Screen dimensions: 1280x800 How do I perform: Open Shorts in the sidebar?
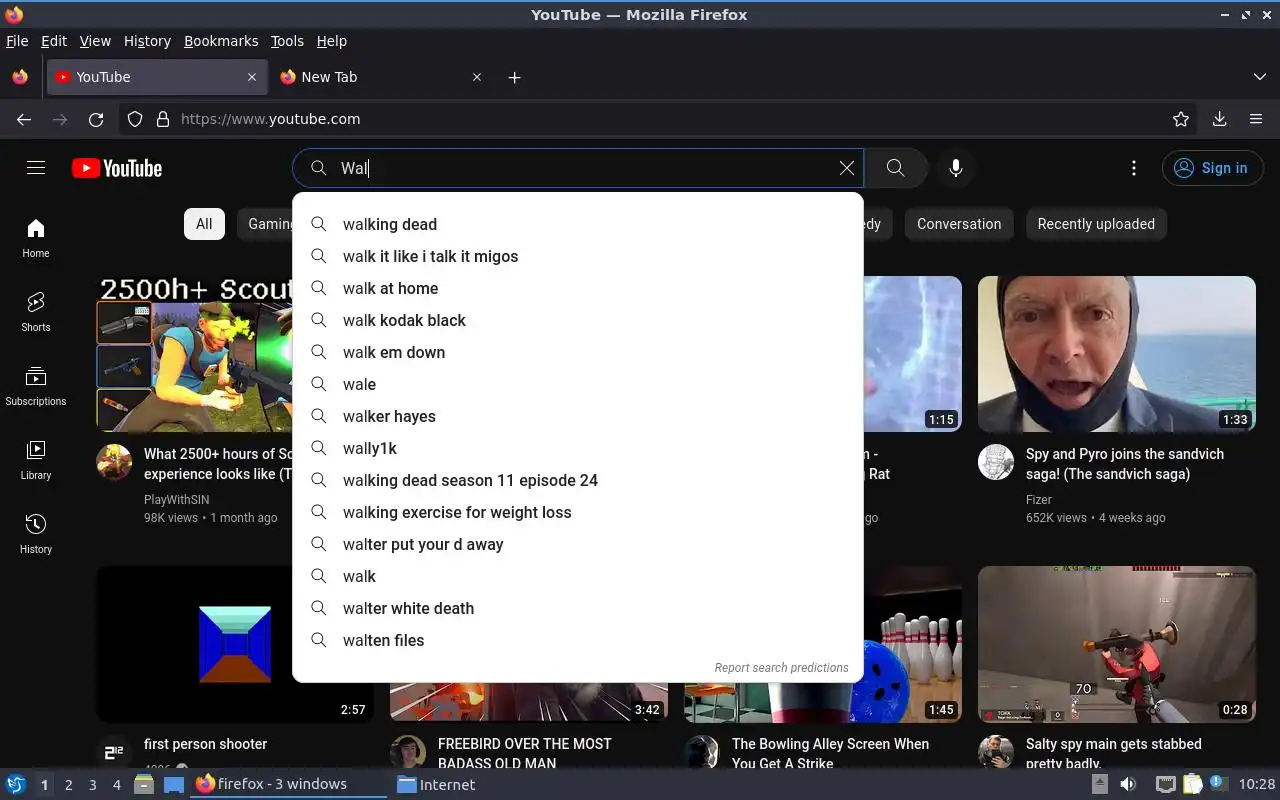(36, 312)
